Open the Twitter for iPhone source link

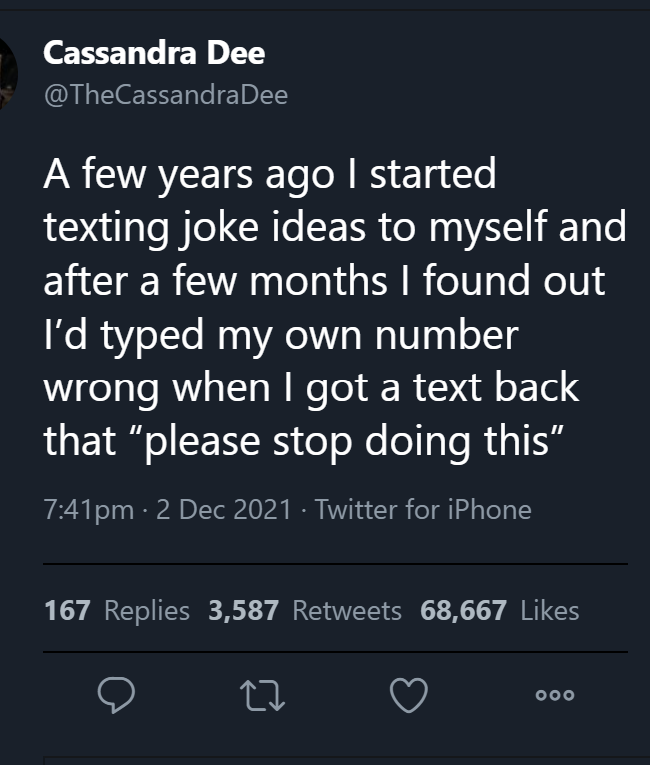(x=423, y=510)
